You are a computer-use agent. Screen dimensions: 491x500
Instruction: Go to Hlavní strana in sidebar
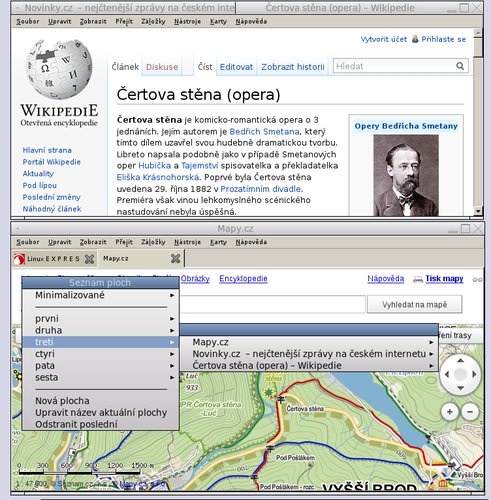click(47, 150)
